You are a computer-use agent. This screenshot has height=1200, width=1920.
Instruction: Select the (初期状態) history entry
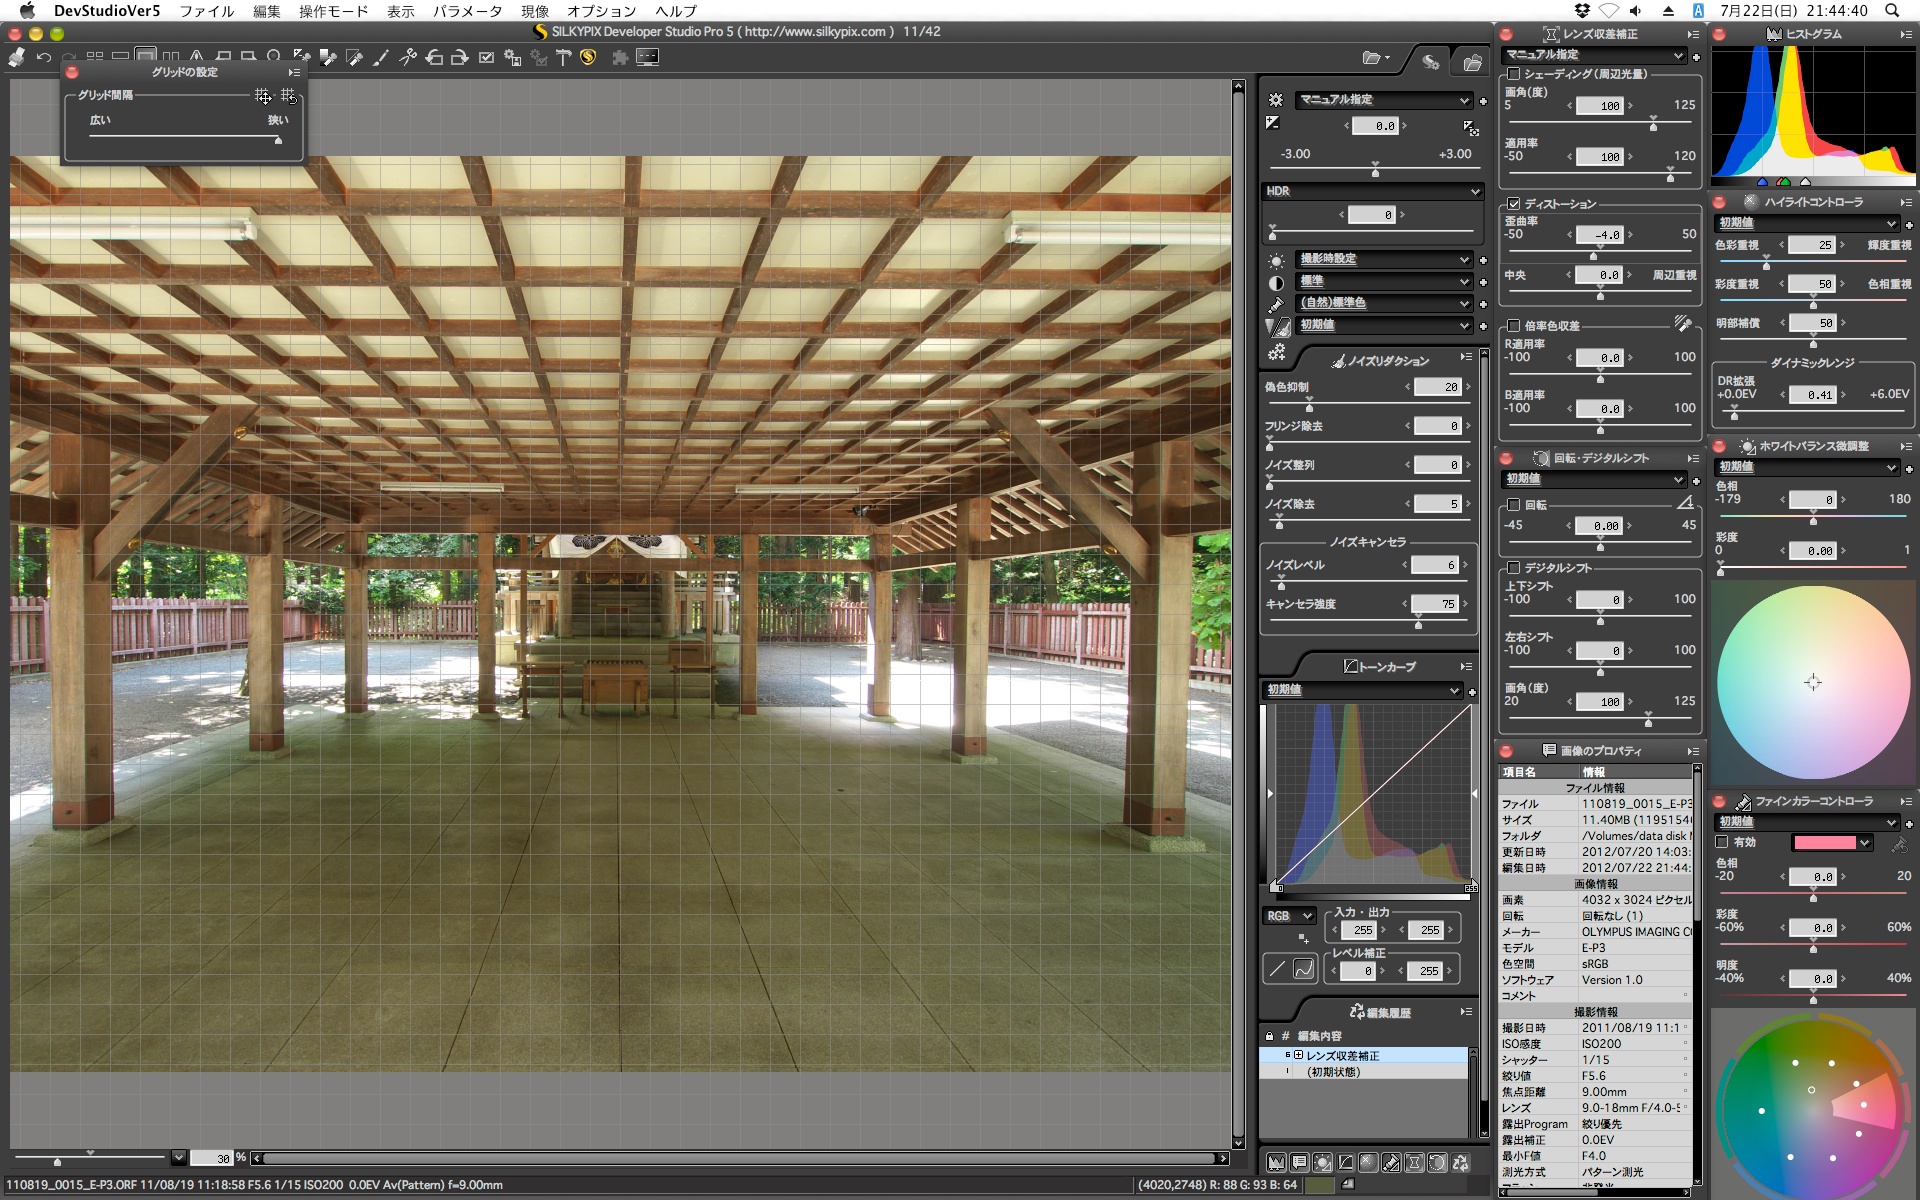(x=1334, y=1072)
